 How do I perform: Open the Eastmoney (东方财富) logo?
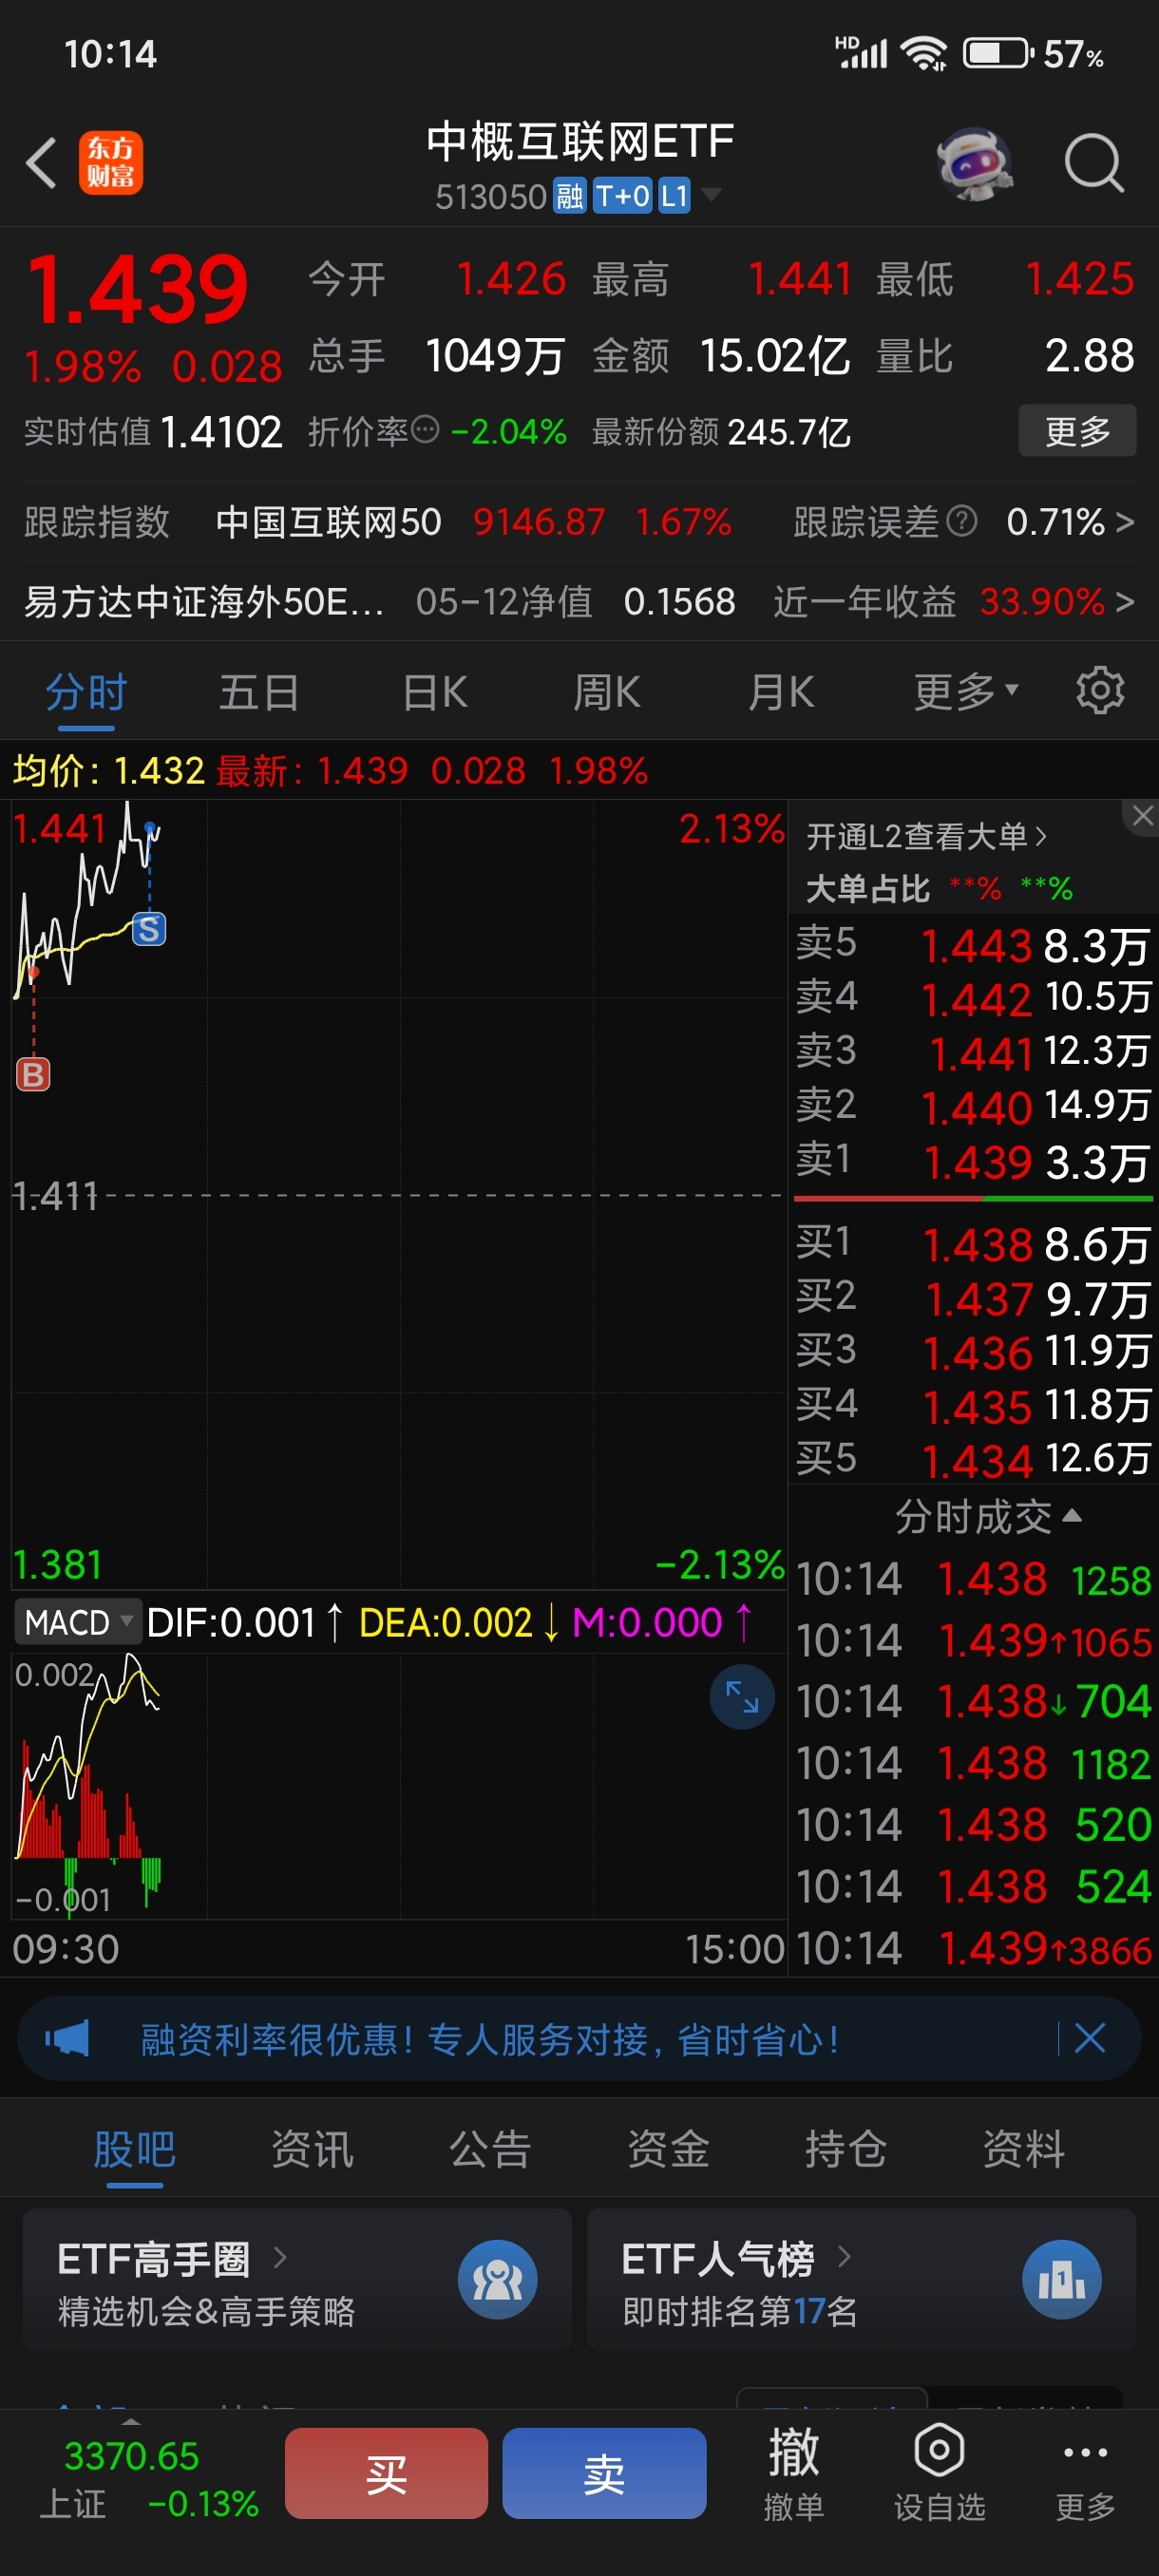pyautogui.click(x=110, y=163)
